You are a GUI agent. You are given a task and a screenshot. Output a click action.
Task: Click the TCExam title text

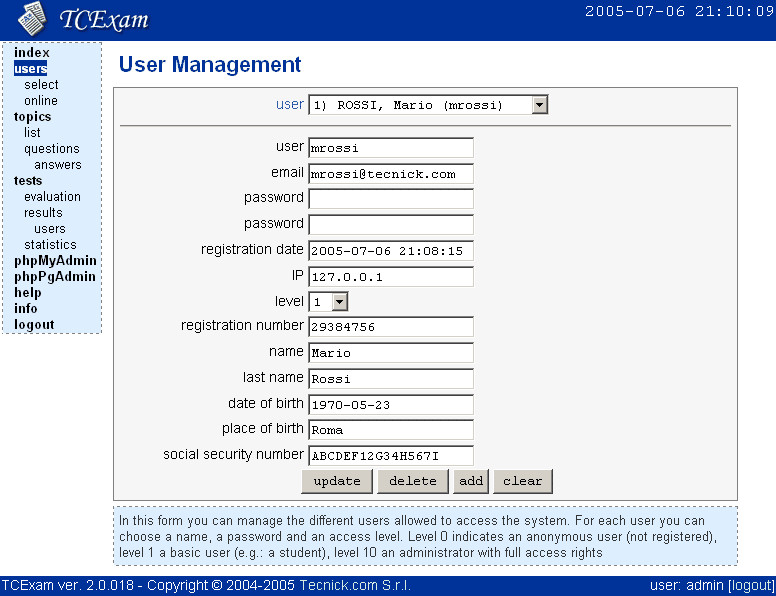[x=103, y=20]
